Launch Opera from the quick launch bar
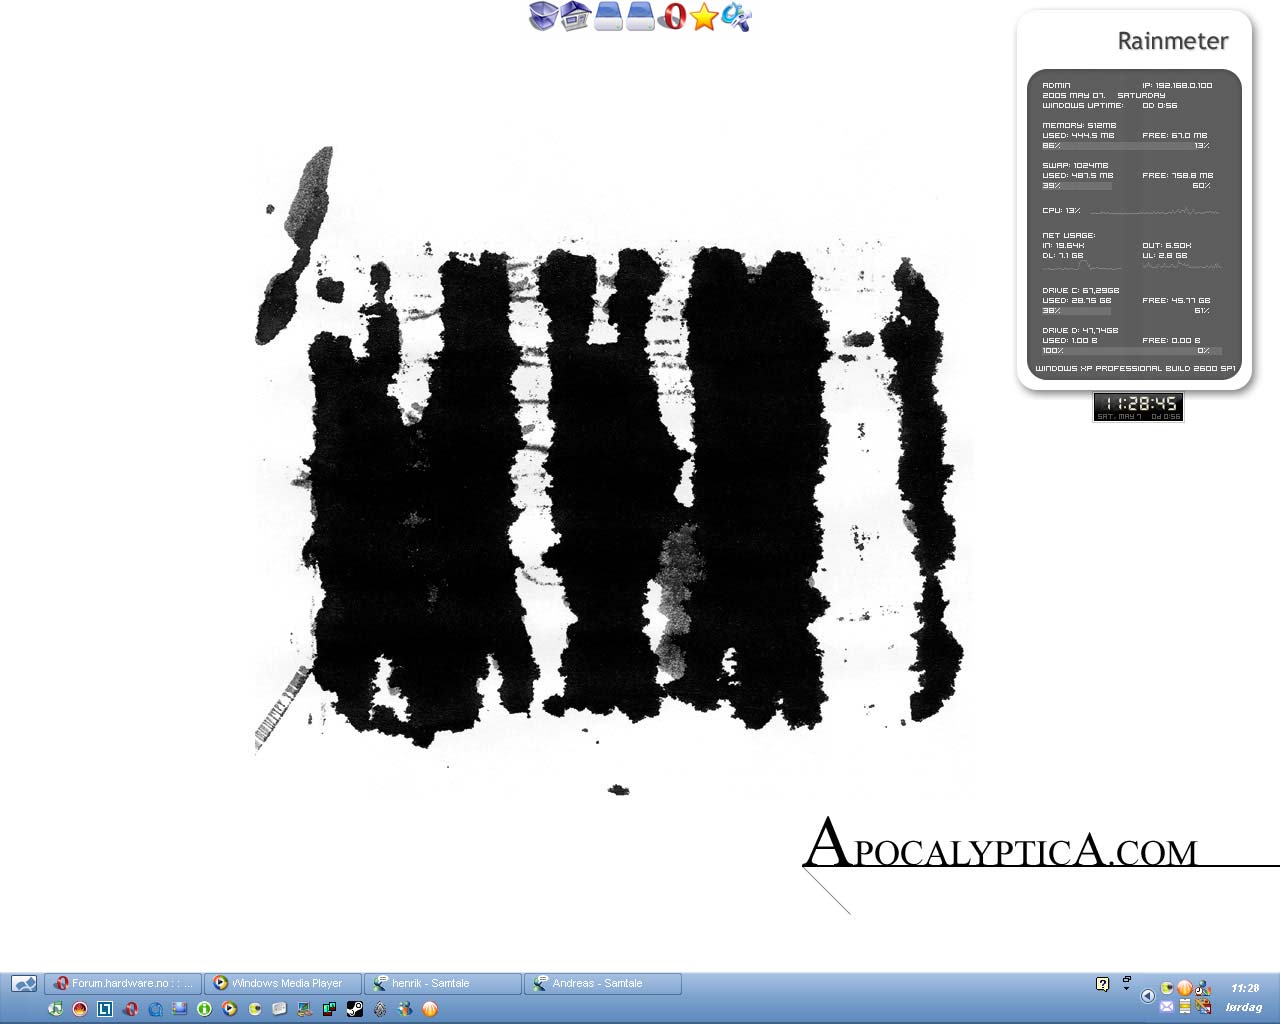1280x1024 pixels. 130,1009
